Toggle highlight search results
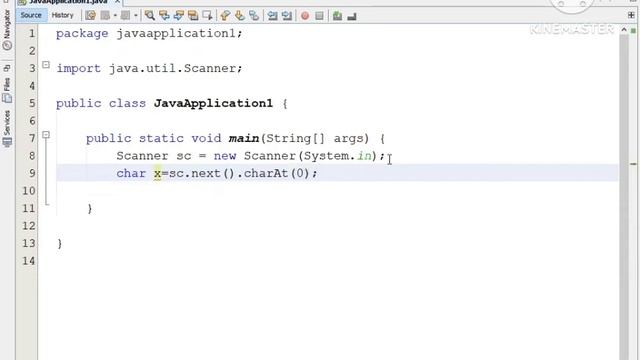The width and height of the screenshot is (640, 360). click(193, 16)
